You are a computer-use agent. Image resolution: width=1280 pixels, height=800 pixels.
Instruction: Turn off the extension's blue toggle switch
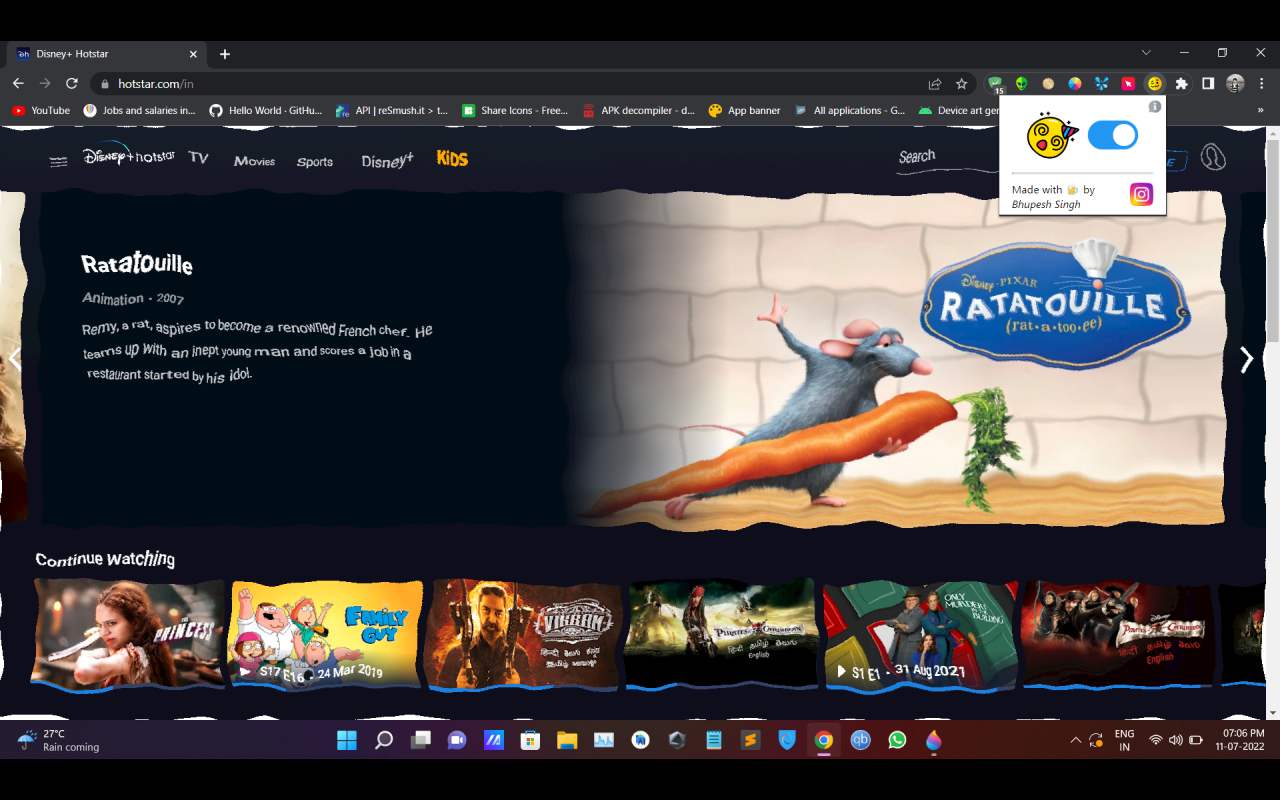click(1112, 135)
